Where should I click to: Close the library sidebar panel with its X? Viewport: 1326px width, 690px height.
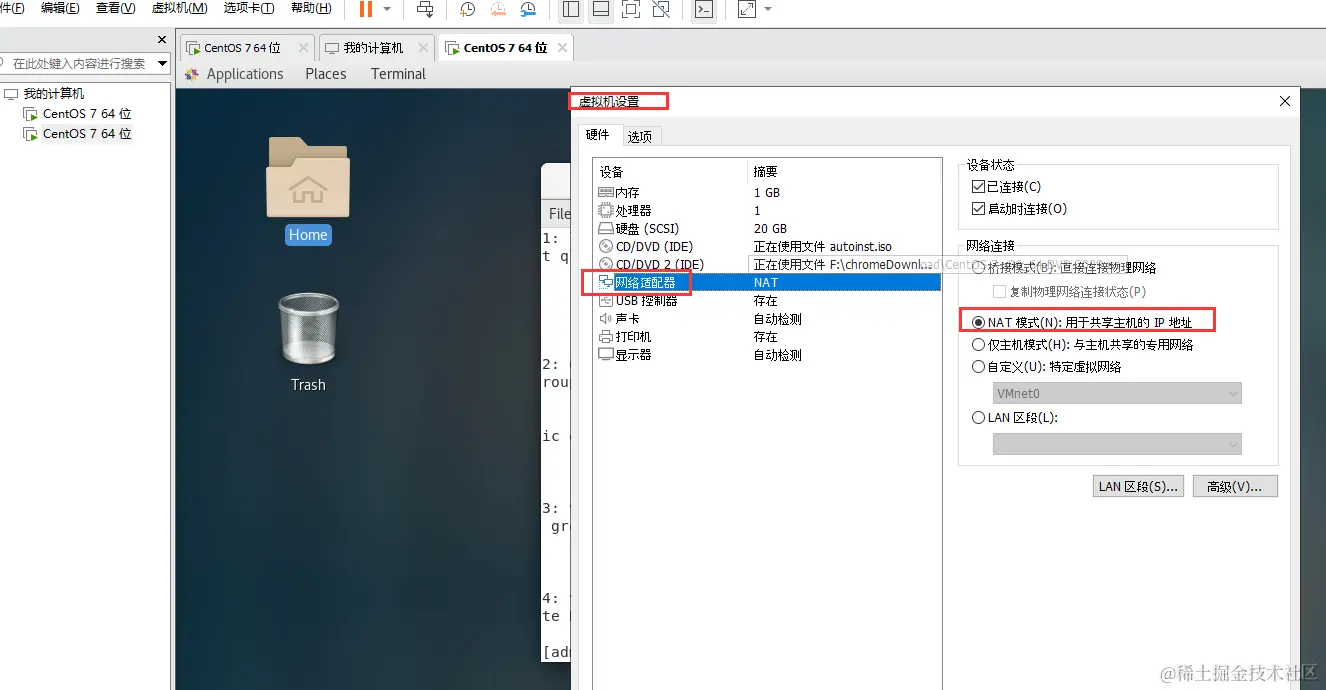tap(163, 40)
